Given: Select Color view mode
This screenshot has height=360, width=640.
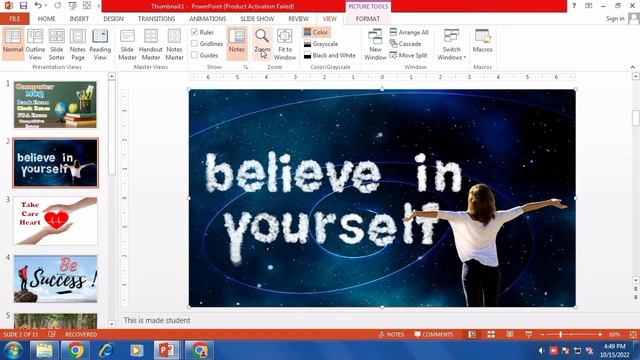Looking at the screenshot, I should [x=316, y=32].
